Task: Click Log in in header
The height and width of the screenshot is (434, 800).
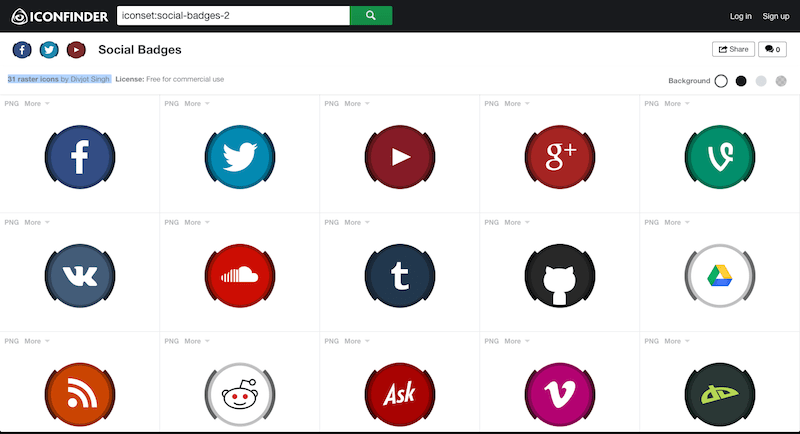Action: (741, 16)
